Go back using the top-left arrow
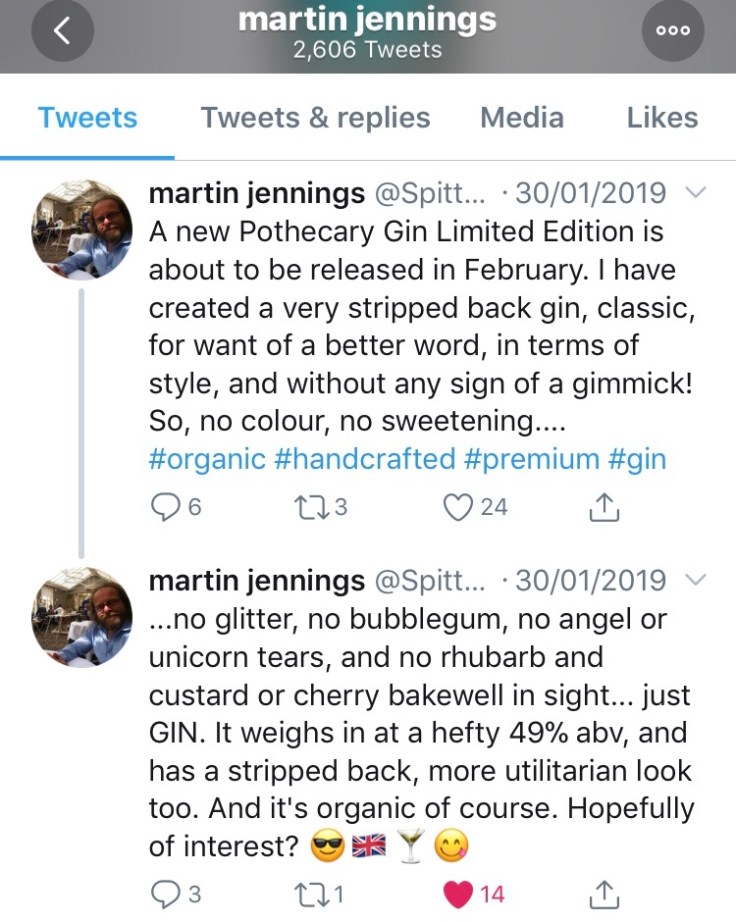 [x=61, y=32]
